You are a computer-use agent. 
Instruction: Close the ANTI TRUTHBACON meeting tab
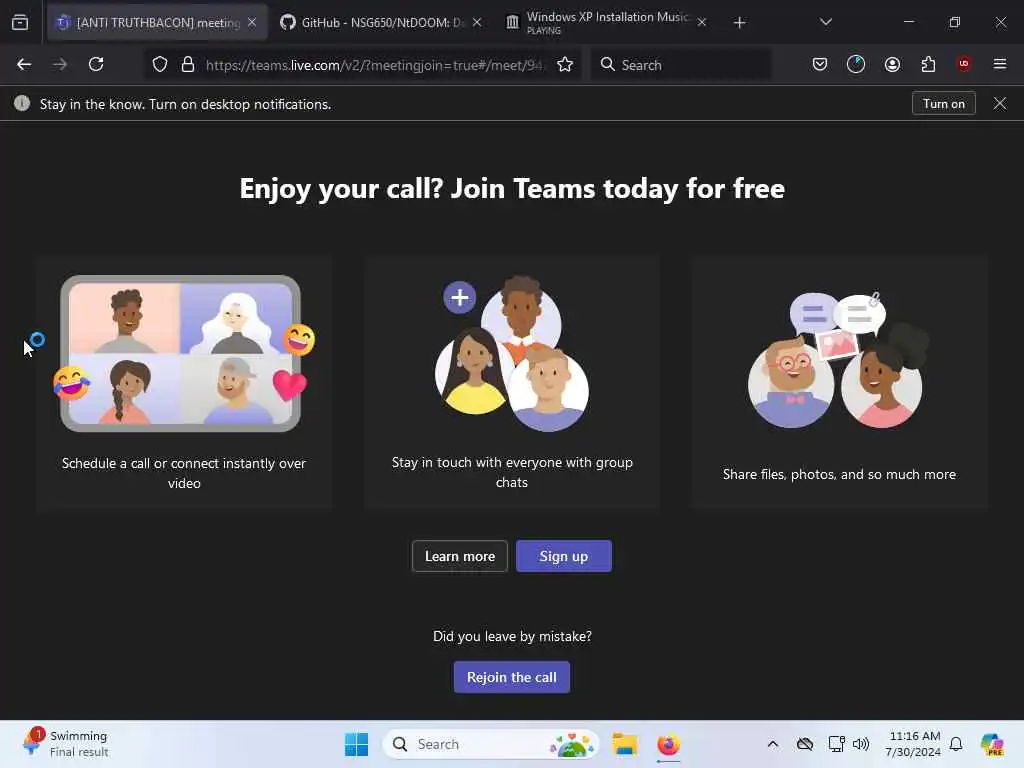point(252,22)
